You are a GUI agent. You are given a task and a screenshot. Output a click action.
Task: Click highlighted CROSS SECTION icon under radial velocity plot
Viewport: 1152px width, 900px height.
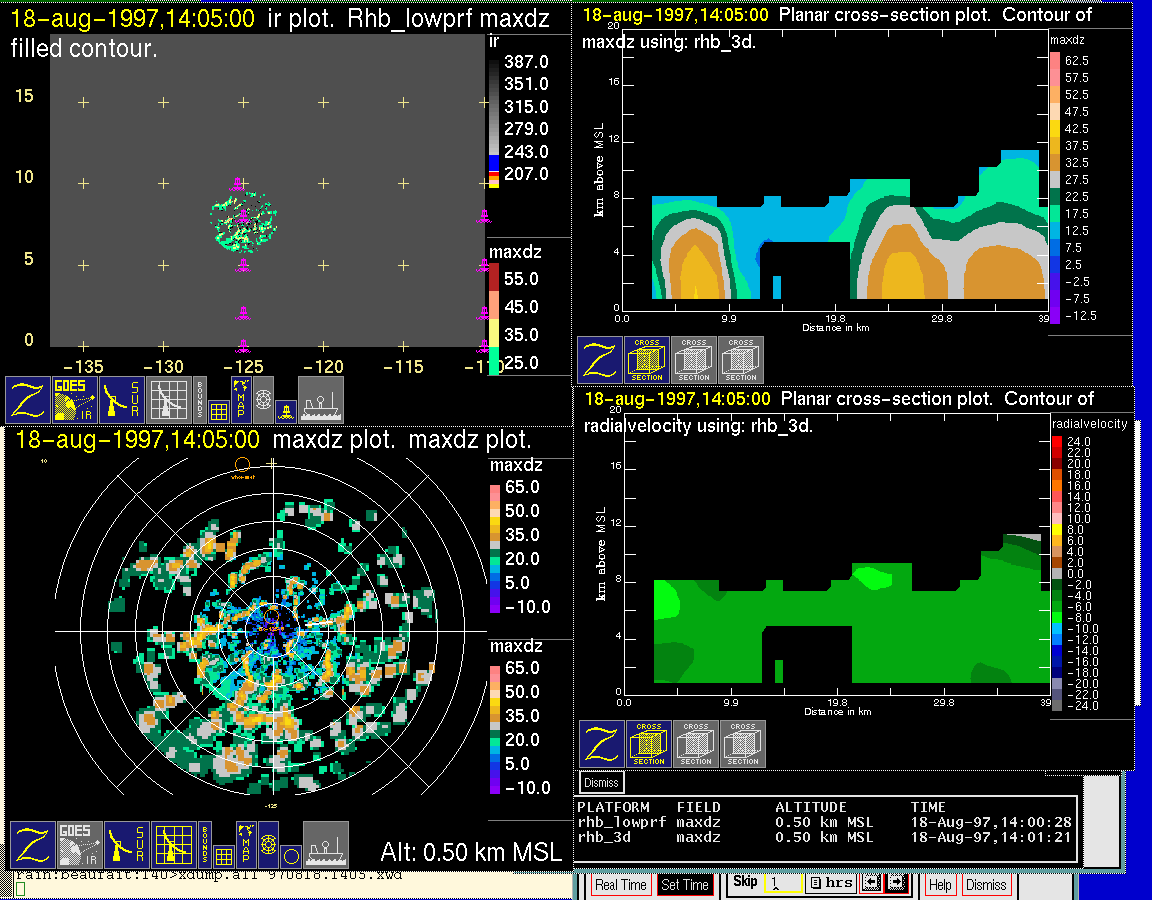(649, 744)
